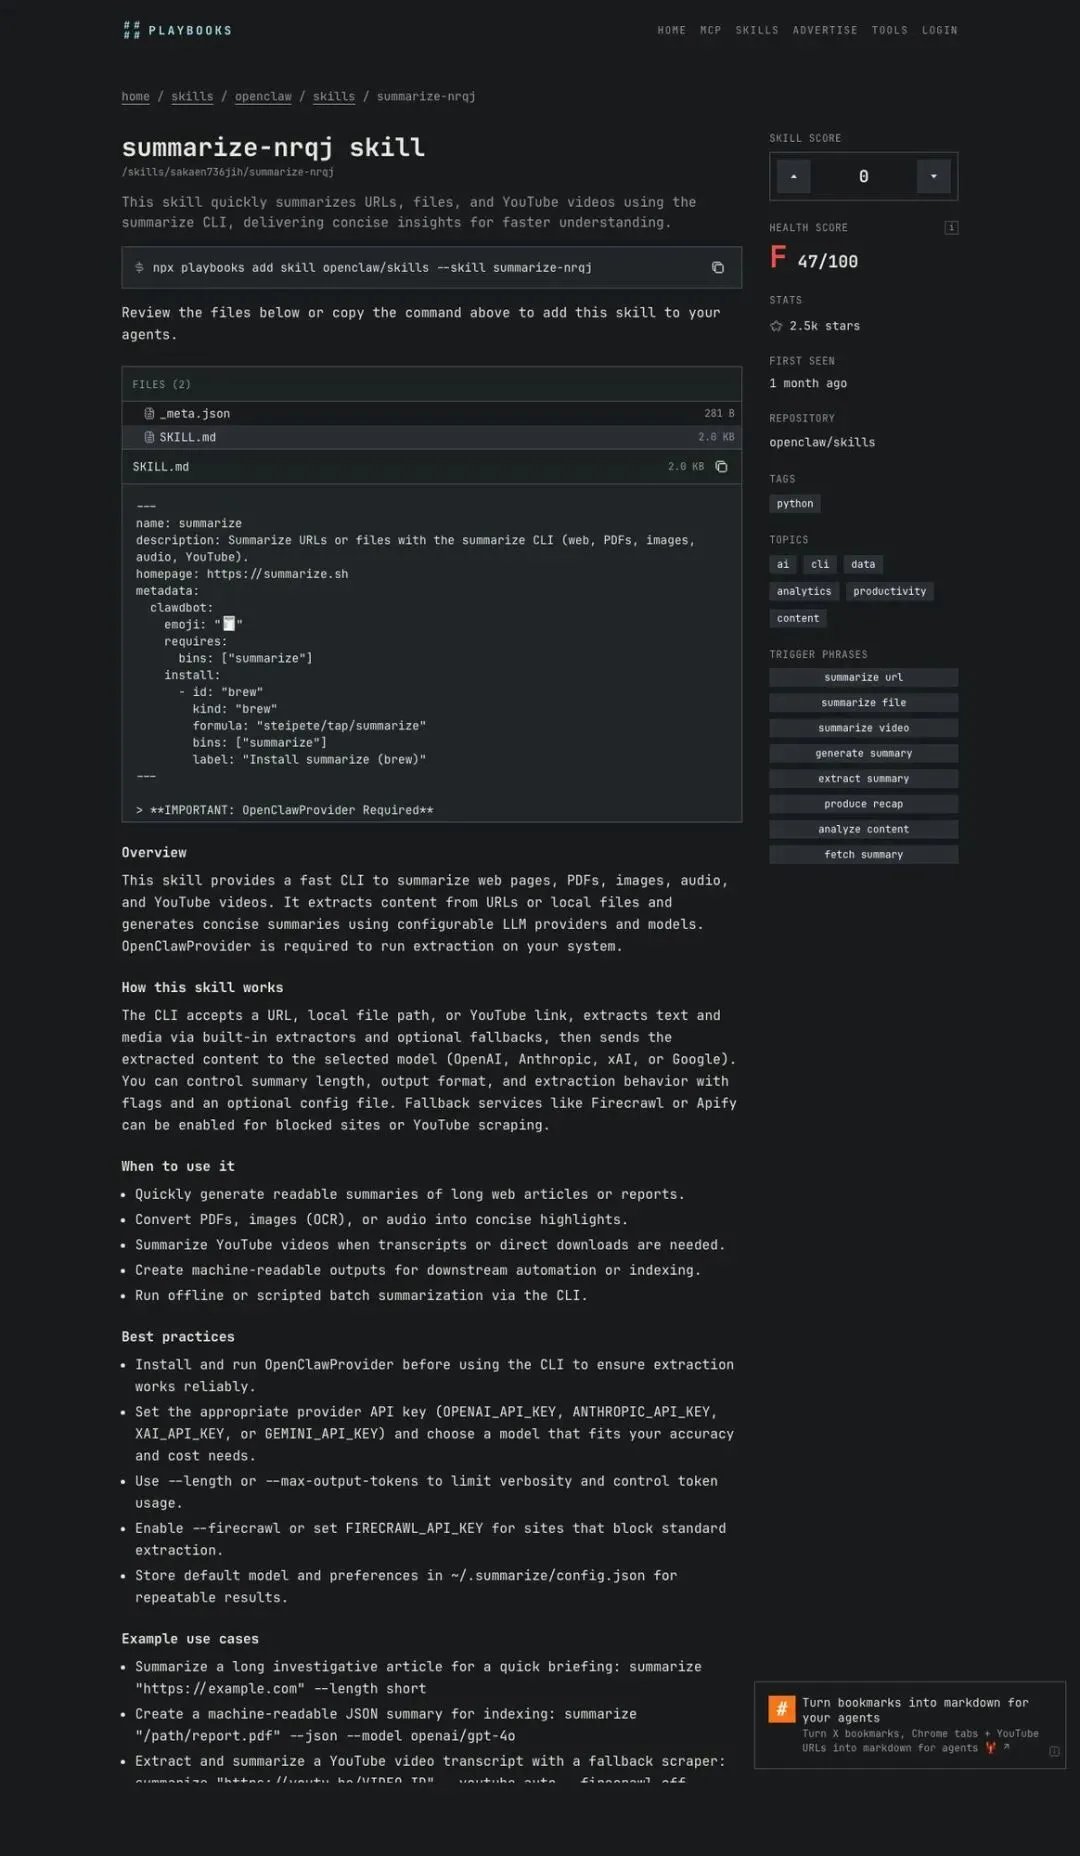The height and width of the screenshot is (1856, 1080).
Task: Upvote the skill score
Action: [x=794, y=176]
